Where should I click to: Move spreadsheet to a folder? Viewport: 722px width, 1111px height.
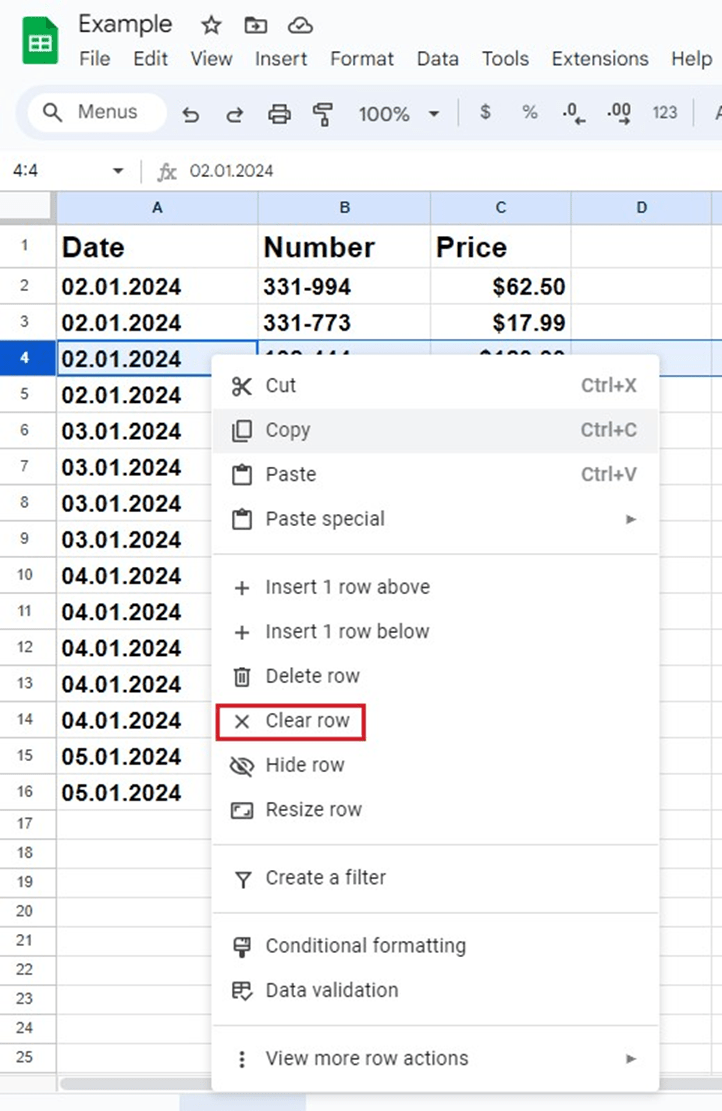tap(254, 24)
